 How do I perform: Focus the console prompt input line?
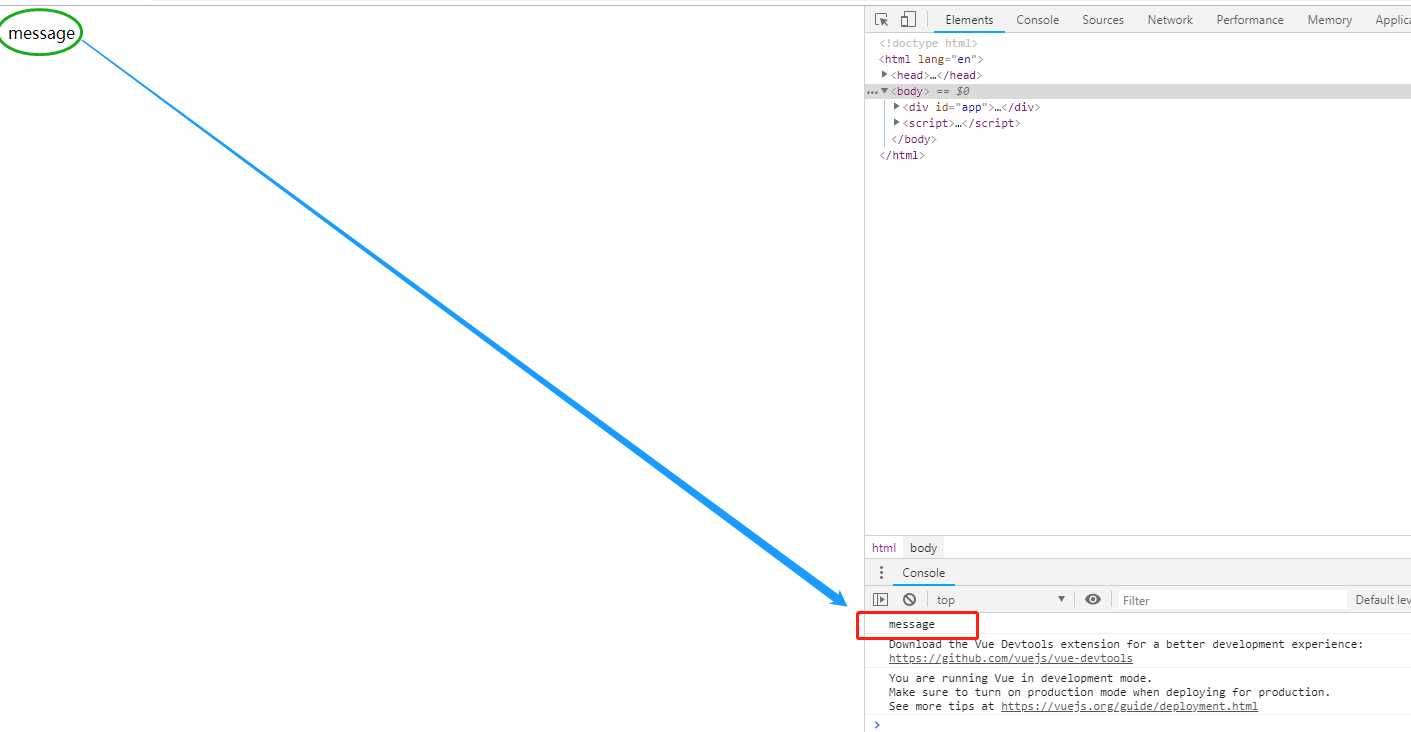(x=1145, y=724)
